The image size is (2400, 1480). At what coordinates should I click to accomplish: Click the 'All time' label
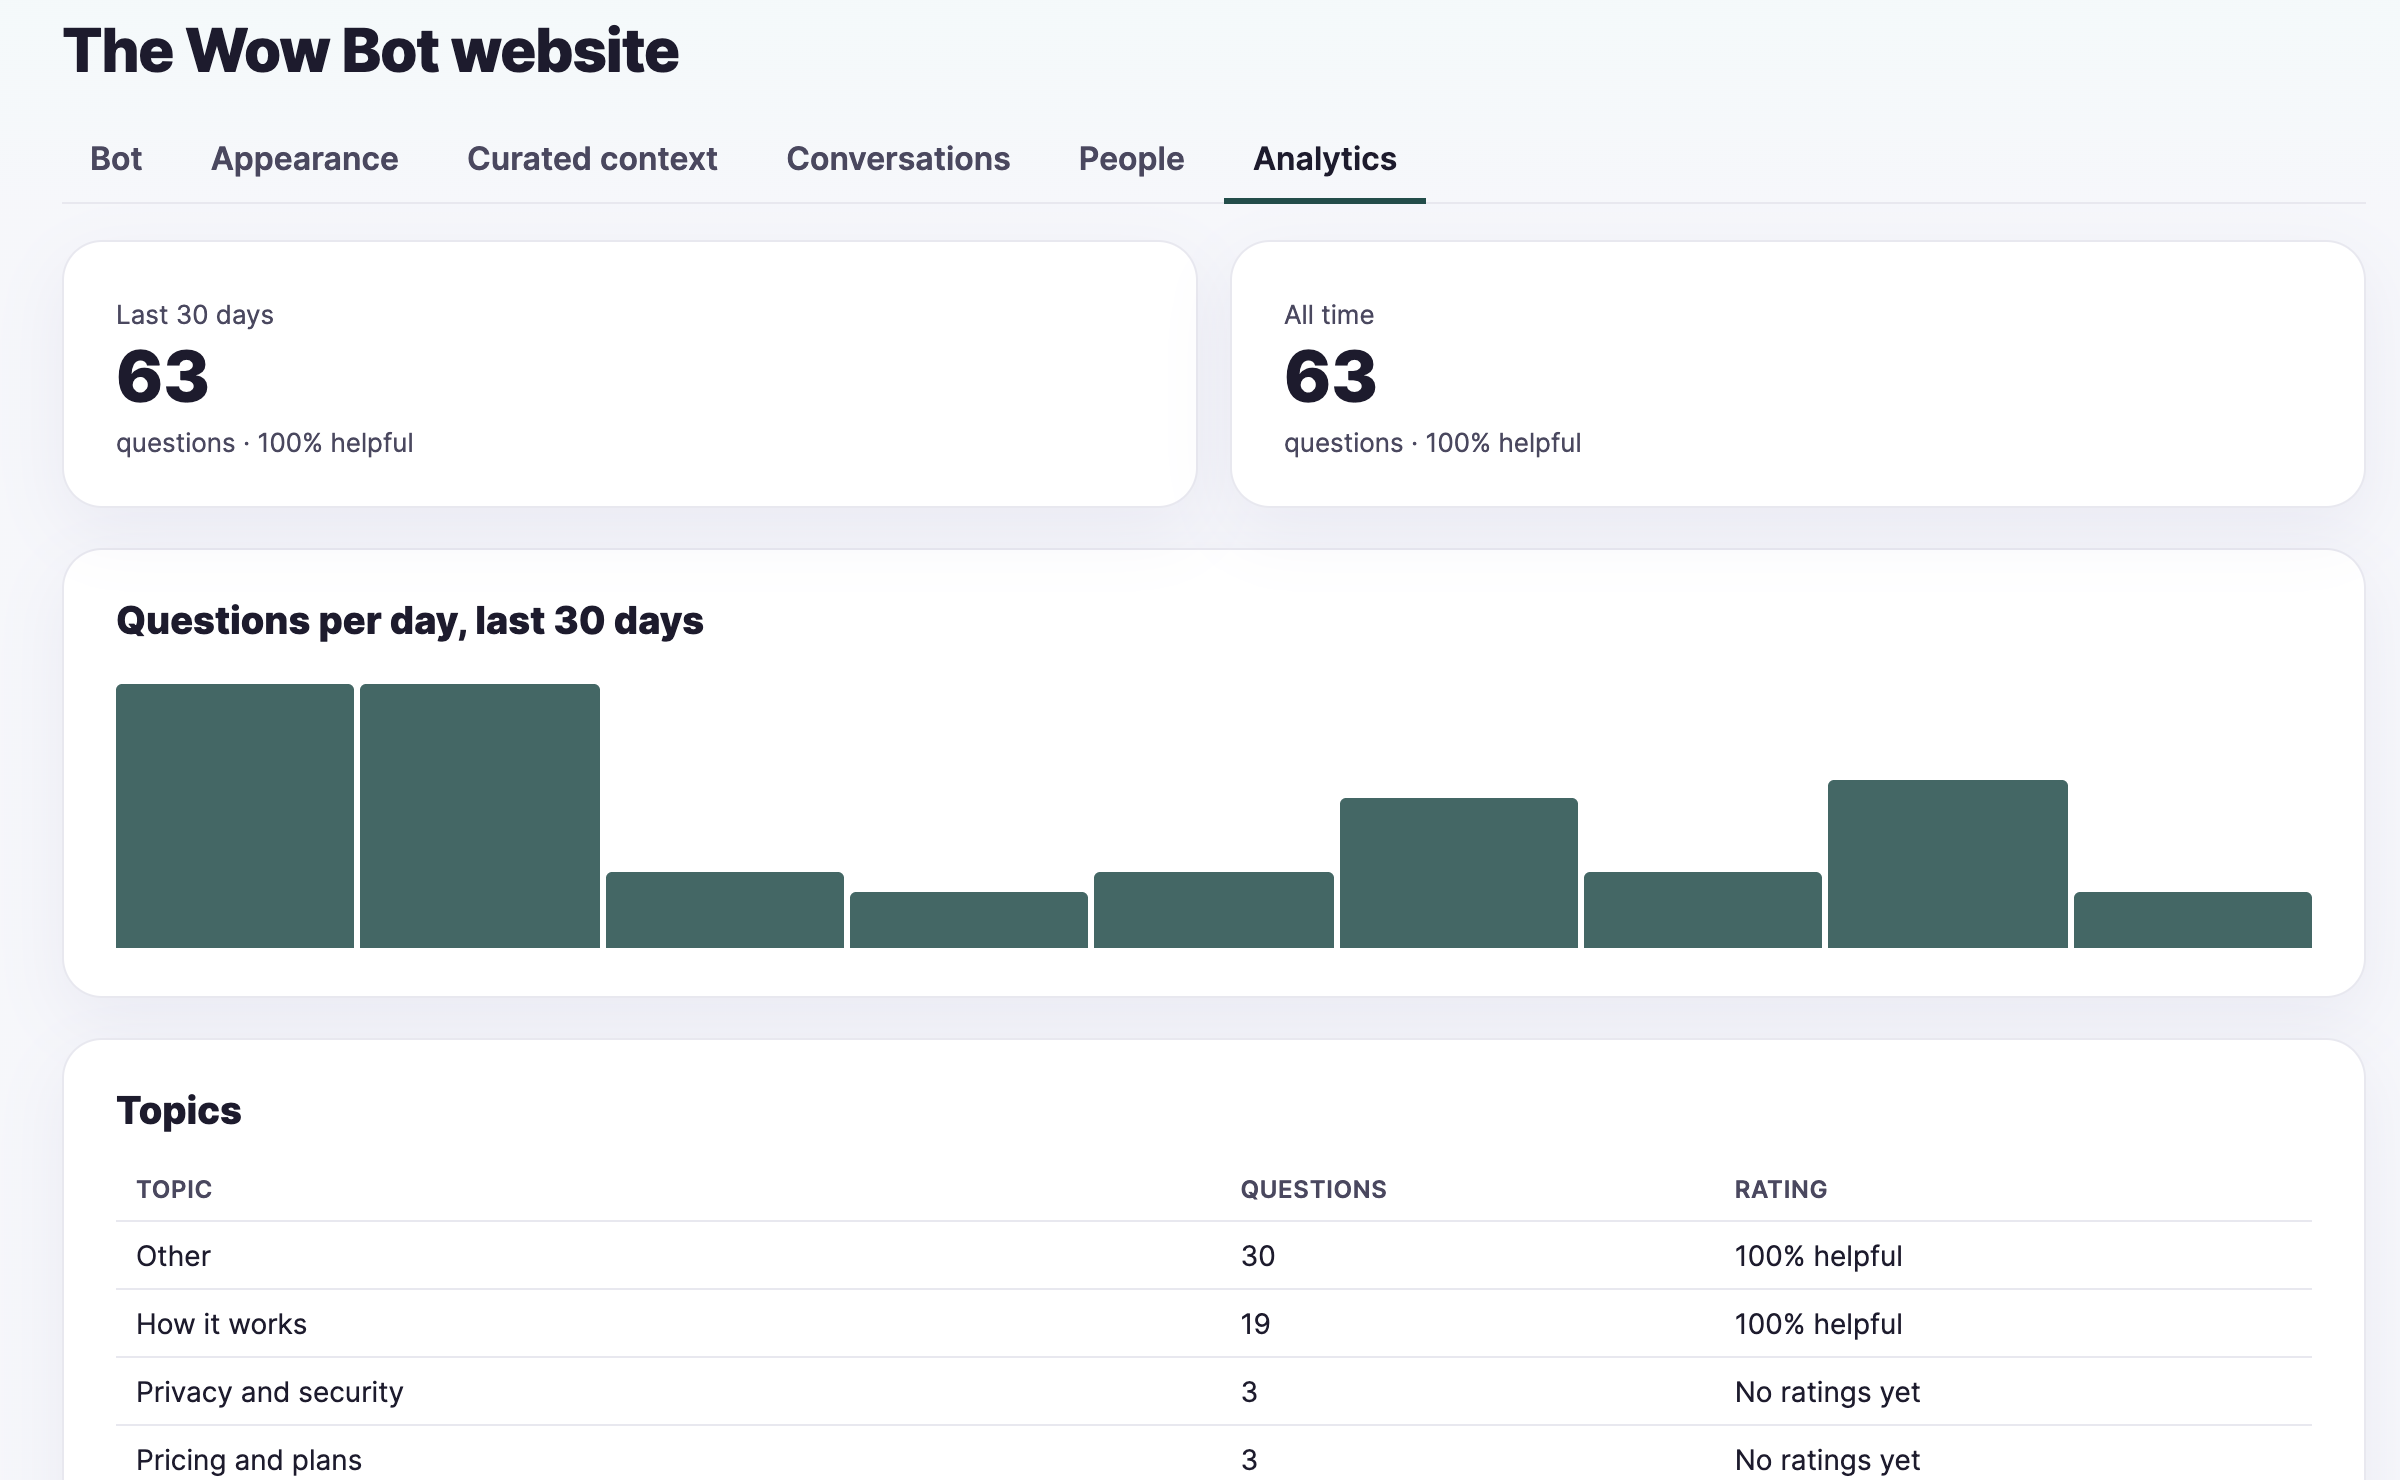[x=1329, y=315]
